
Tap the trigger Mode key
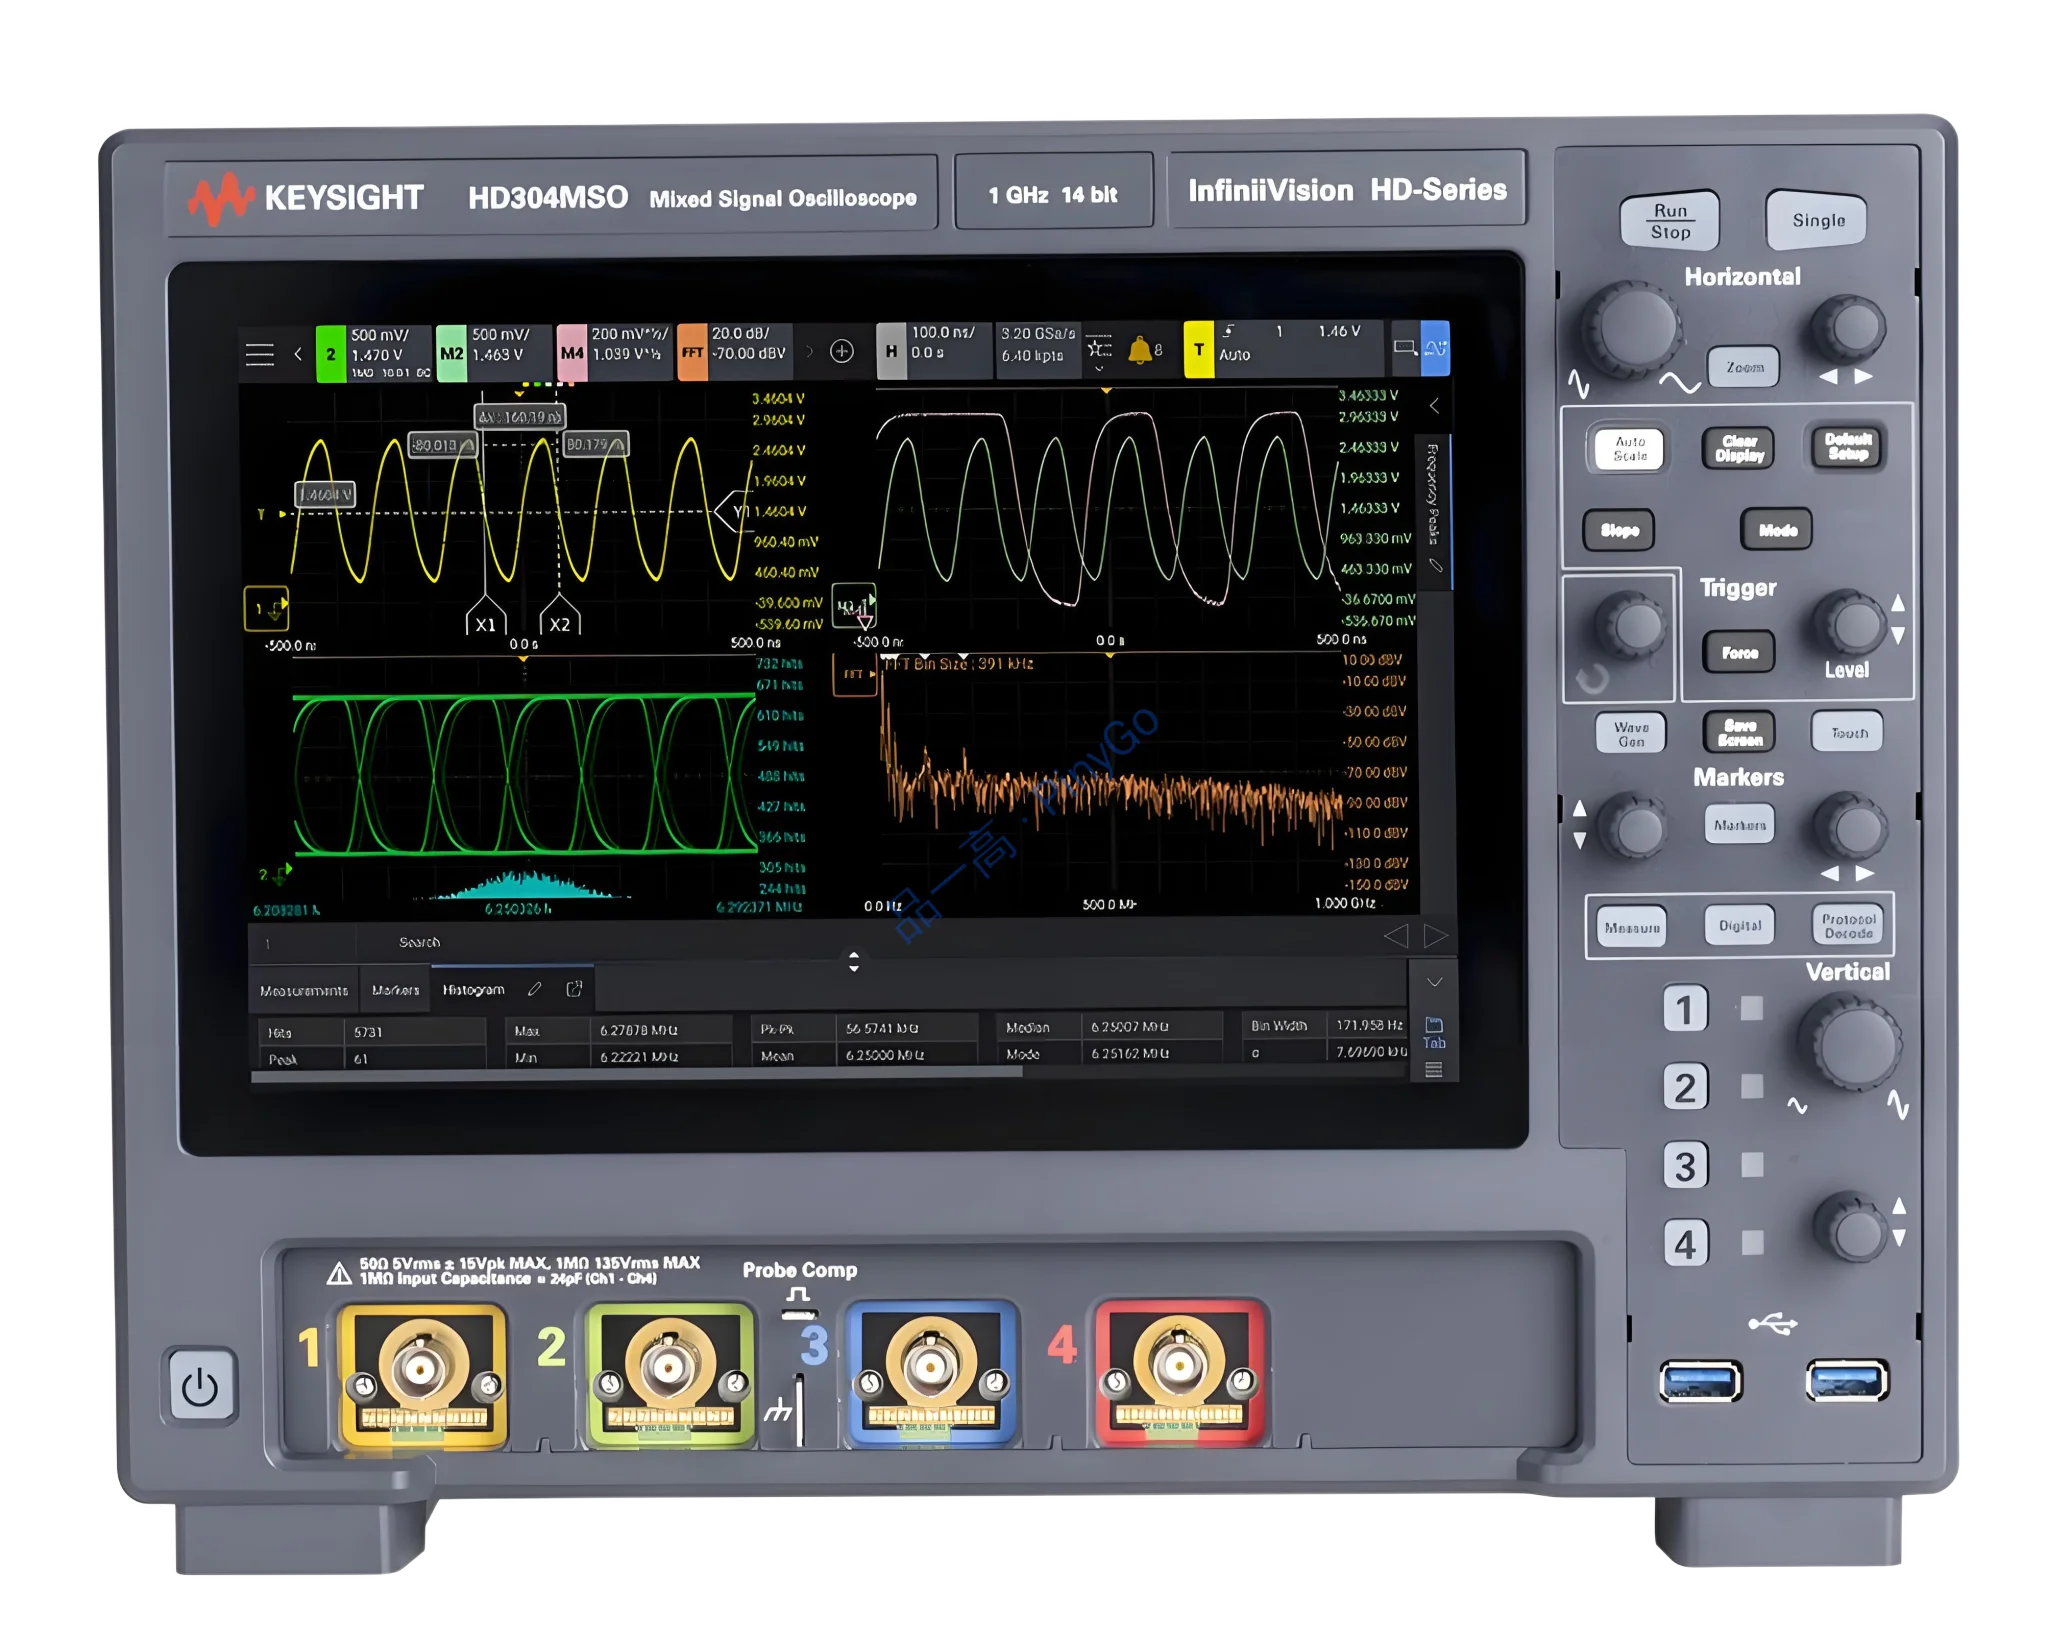coord(1778,531)
